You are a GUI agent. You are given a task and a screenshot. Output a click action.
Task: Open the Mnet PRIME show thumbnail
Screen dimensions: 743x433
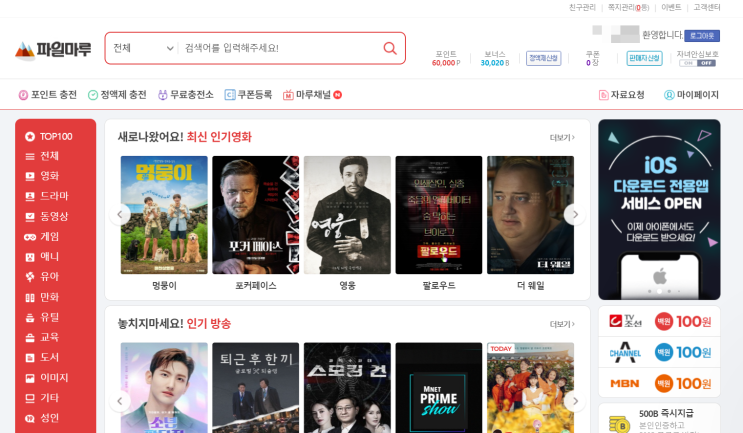[x=439, y=388]
